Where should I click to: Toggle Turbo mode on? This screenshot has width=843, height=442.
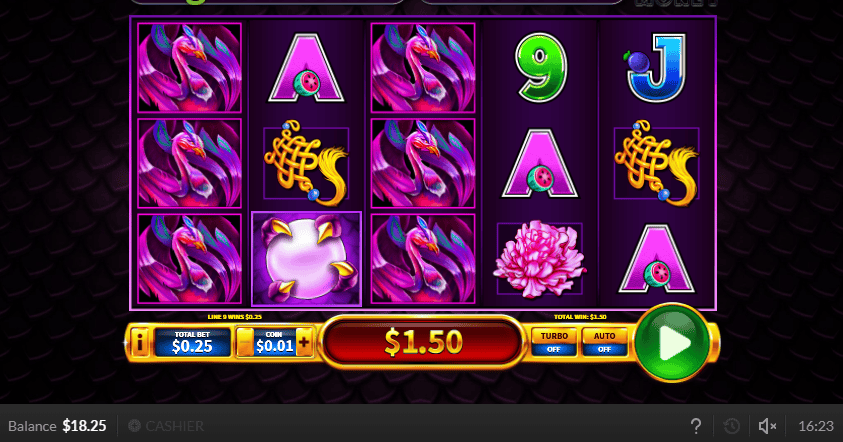coord(554,342)
